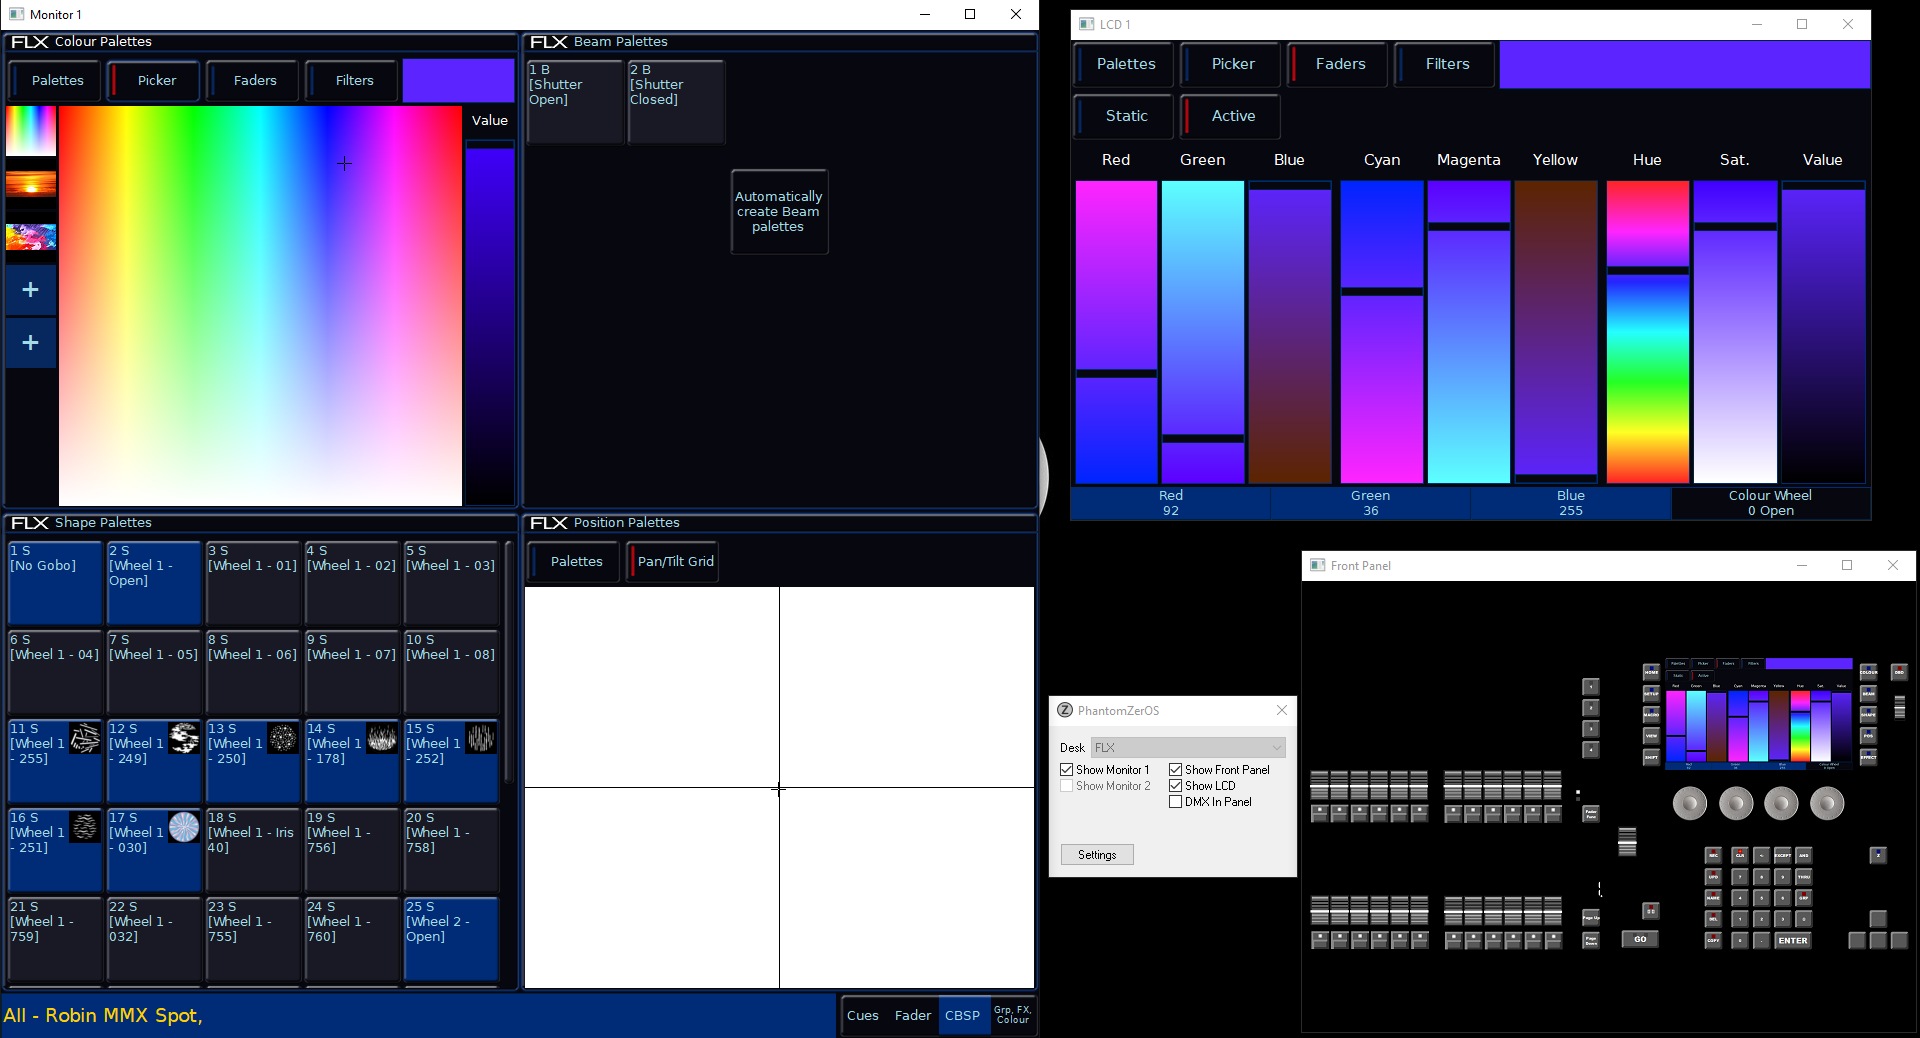Click Page Up key on Front Panel
This screenshot has height=1038, width=1920.
click(1591, 917)
